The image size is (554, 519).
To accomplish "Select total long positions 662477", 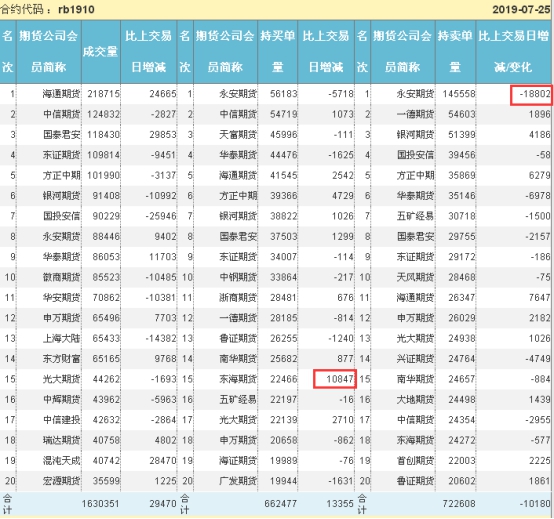I will [281, 503].
